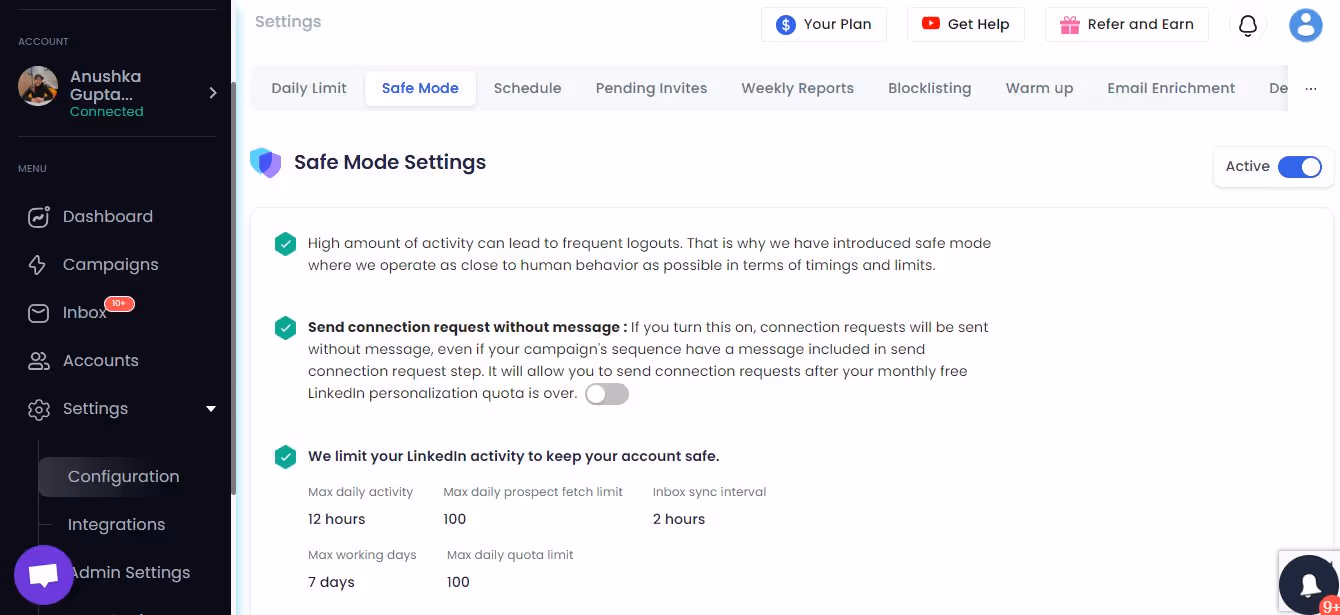Switch to the Schedule tab
This screenshot has height=615, width=1340.
coord(528,88)
